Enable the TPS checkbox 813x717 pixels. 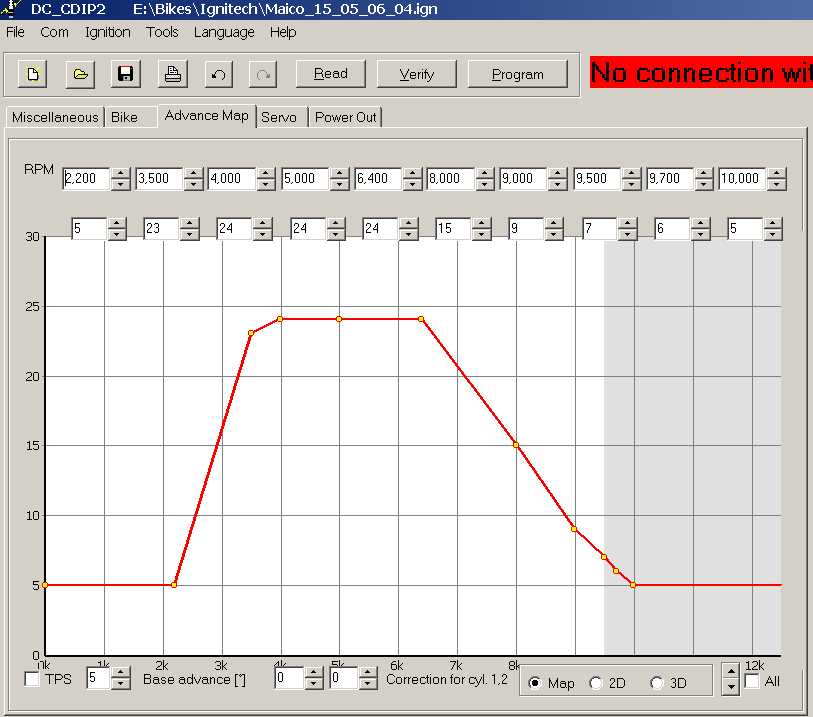pyautogui.click(x=33, y=680)
